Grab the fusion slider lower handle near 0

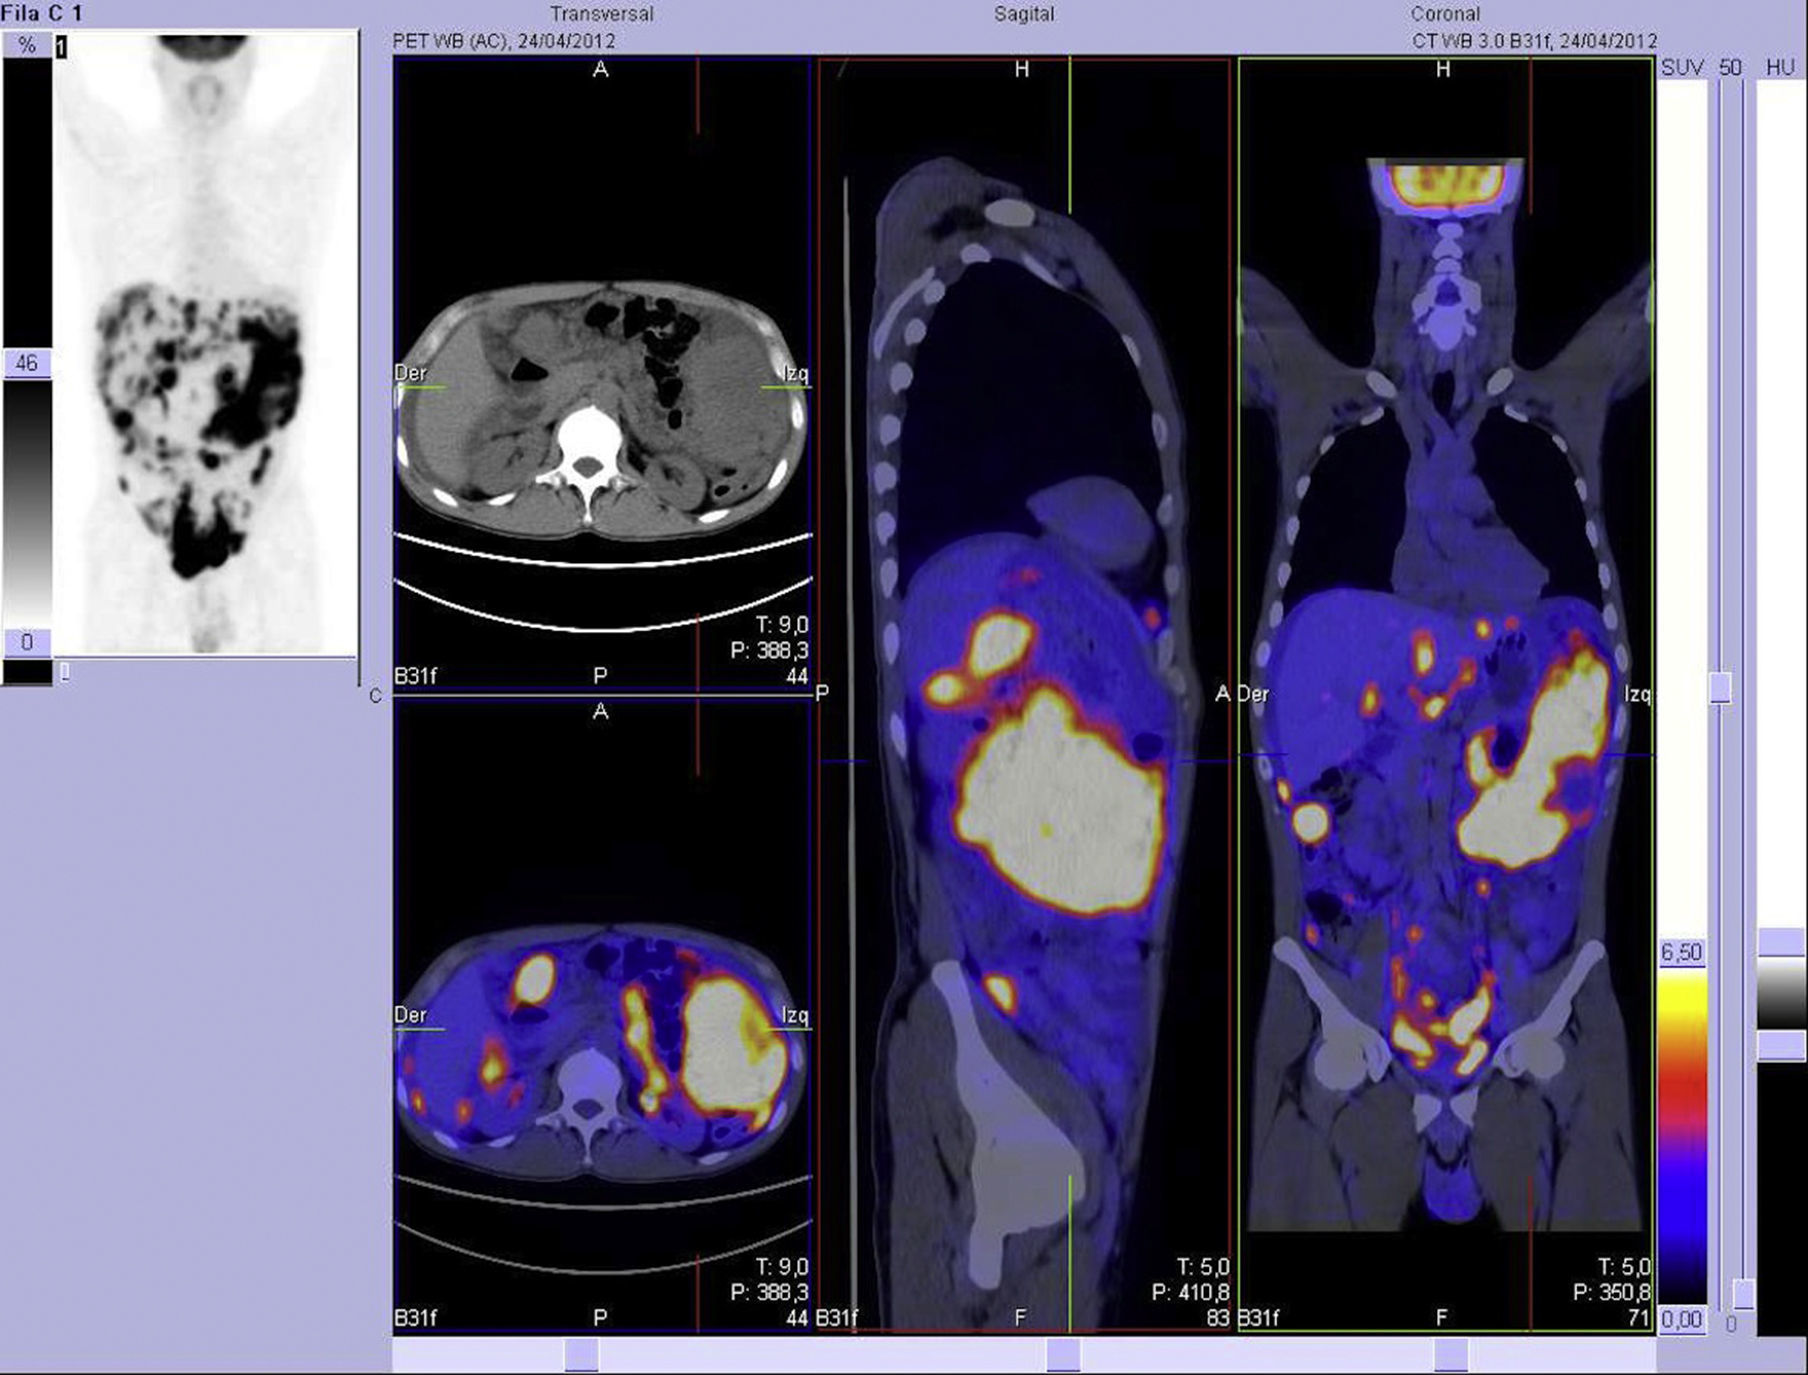point(1743,1294)
